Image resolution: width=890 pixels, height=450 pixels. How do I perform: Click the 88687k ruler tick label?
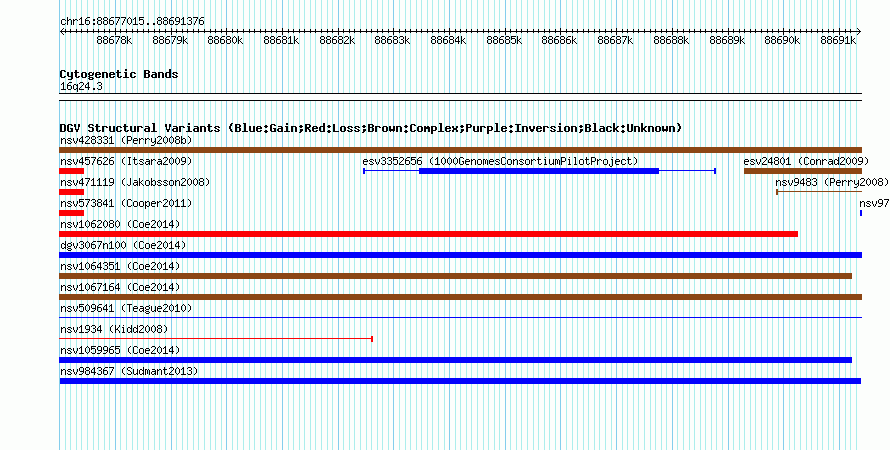[x=615, y=40]
